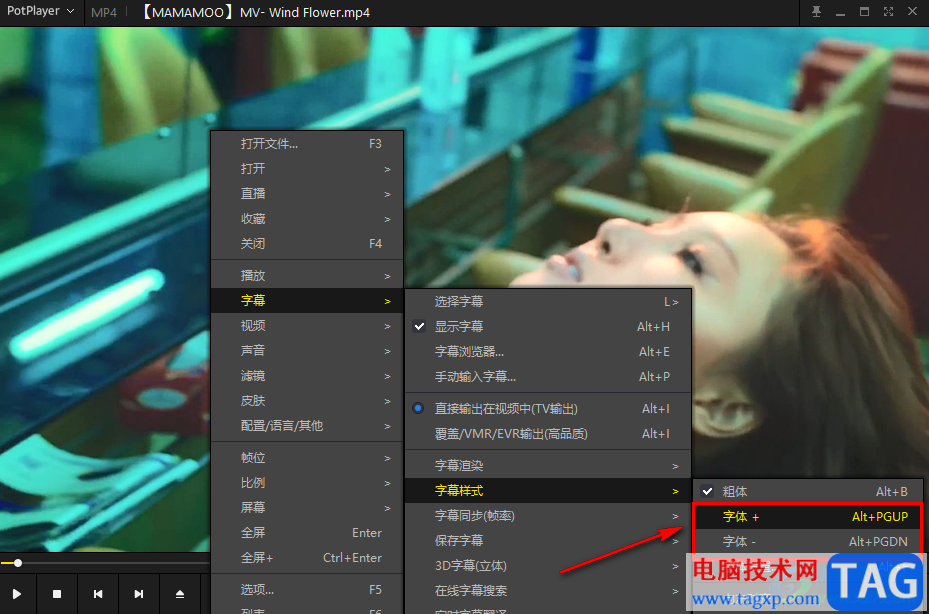Click the seek bar position handle
Image resolution: width=929 pixels, height=614 pixels.
tap(18, 563)
